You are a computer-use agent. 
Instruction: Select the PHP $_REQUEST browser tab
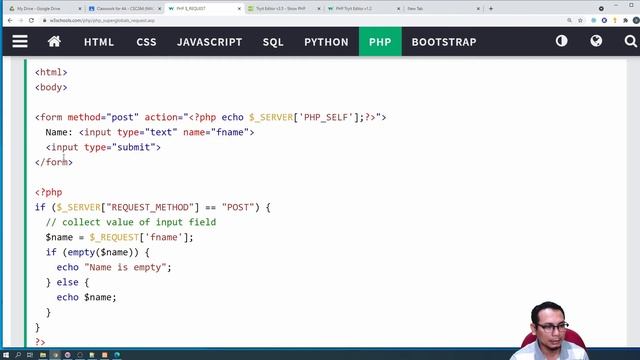[x=204, y=8]
